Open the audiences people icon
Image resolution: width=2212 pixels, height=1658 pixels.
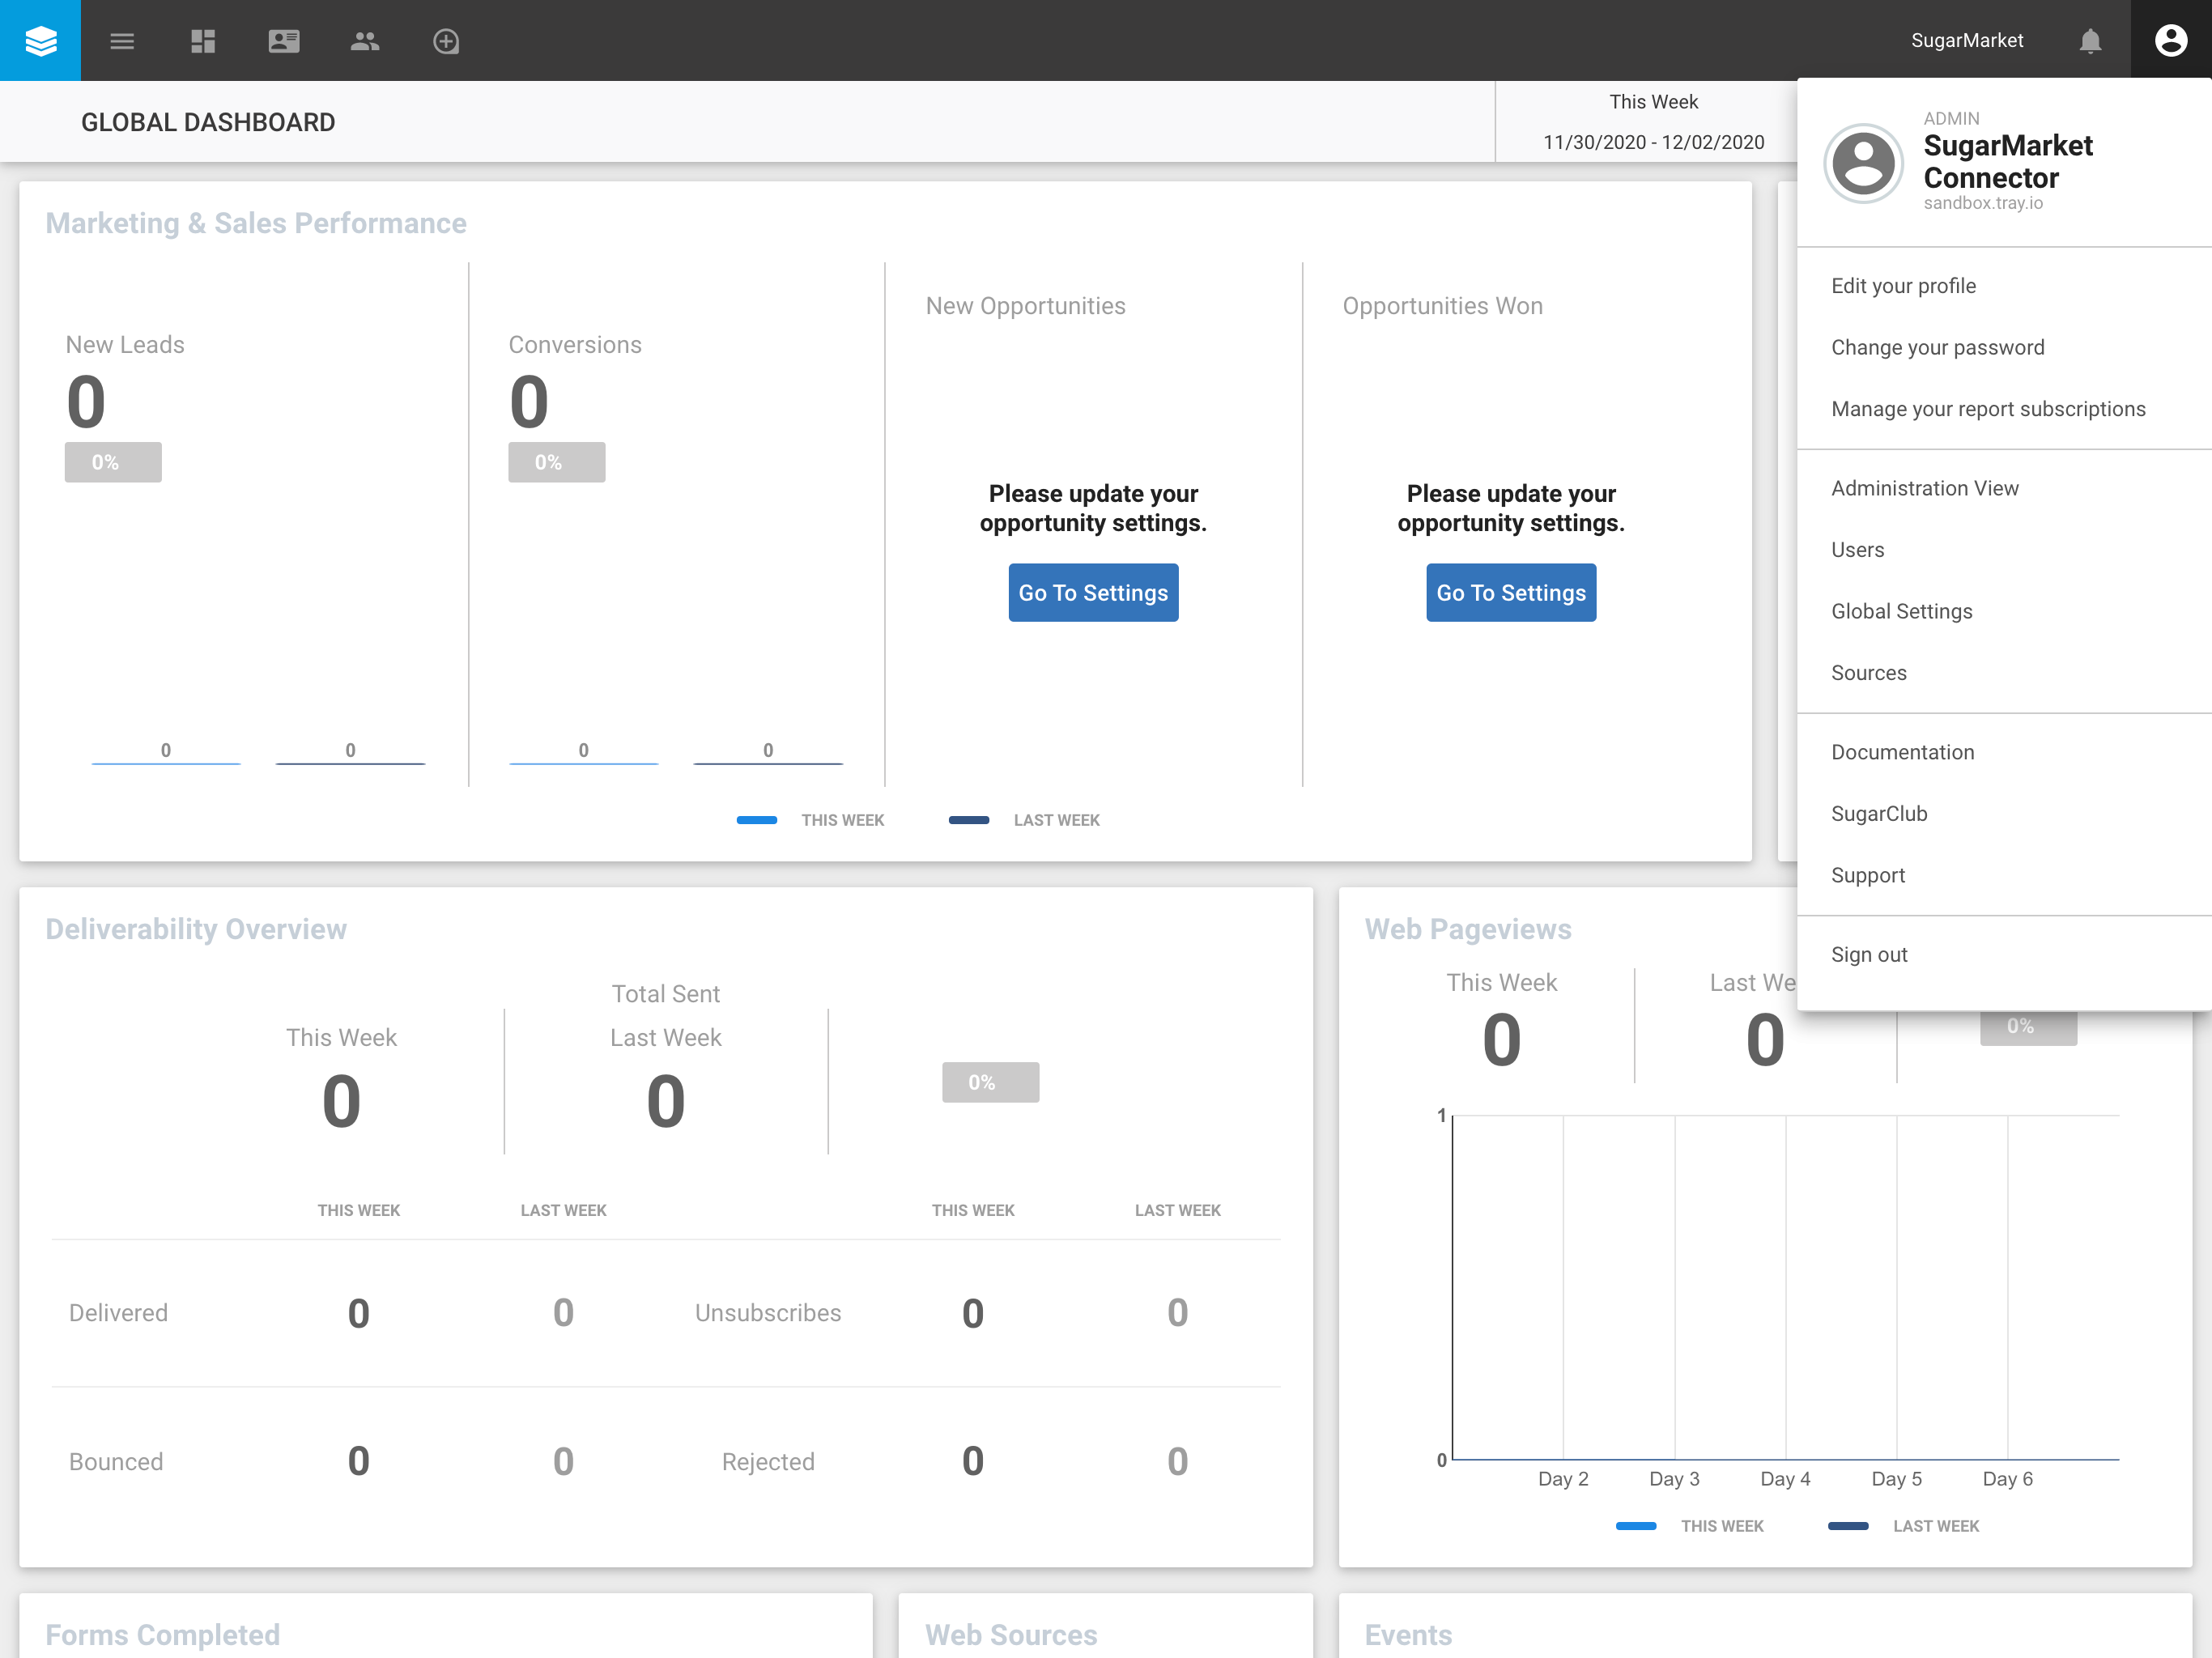click(x=365, y=41)
